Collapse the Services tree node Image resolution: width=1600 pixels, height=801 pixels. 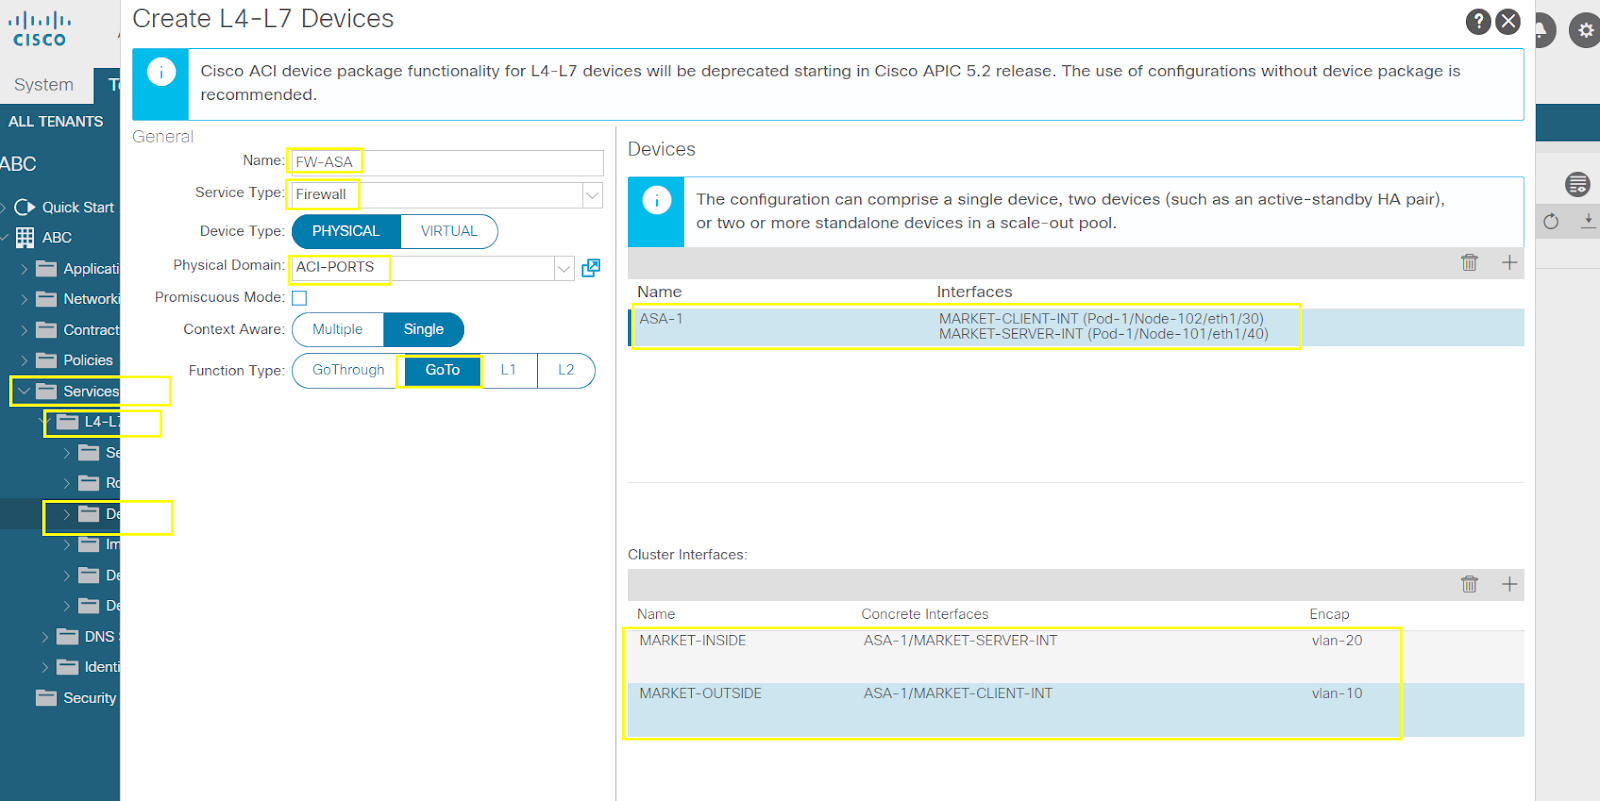[x=24, y=391]
